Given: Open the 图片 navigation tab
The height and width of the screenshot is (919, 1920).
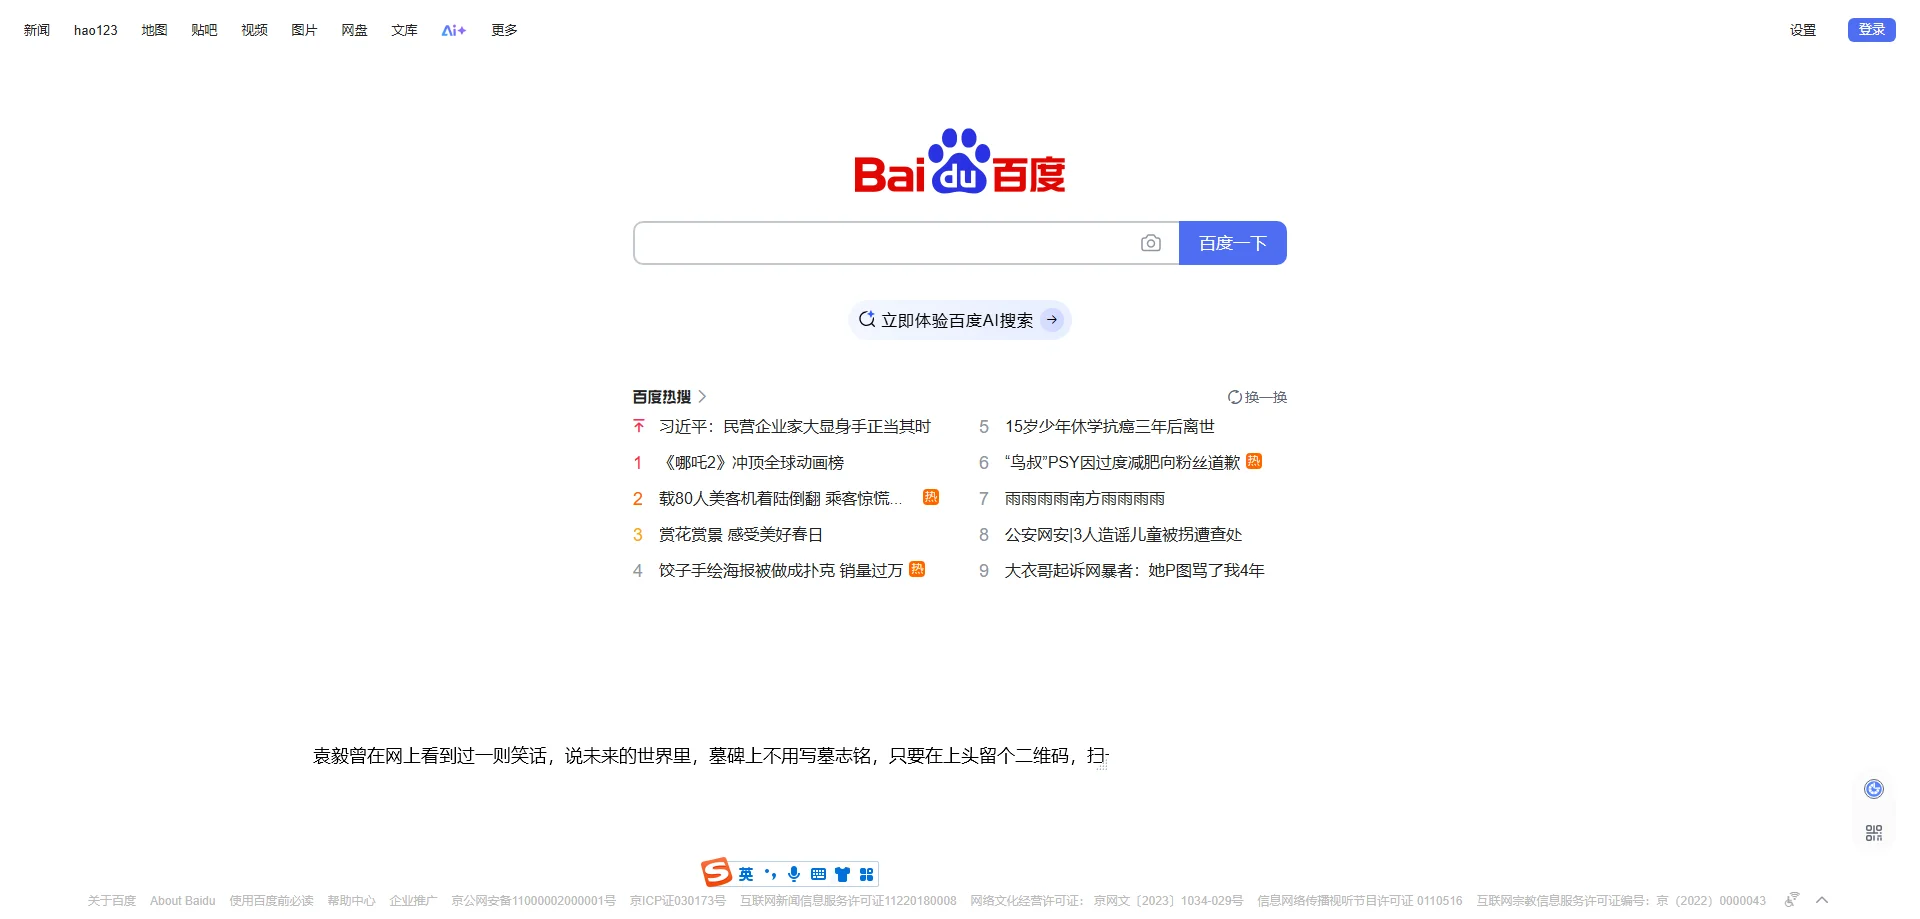Looking at the screenshot, I should pyautogui.click(x=304, y=30).
